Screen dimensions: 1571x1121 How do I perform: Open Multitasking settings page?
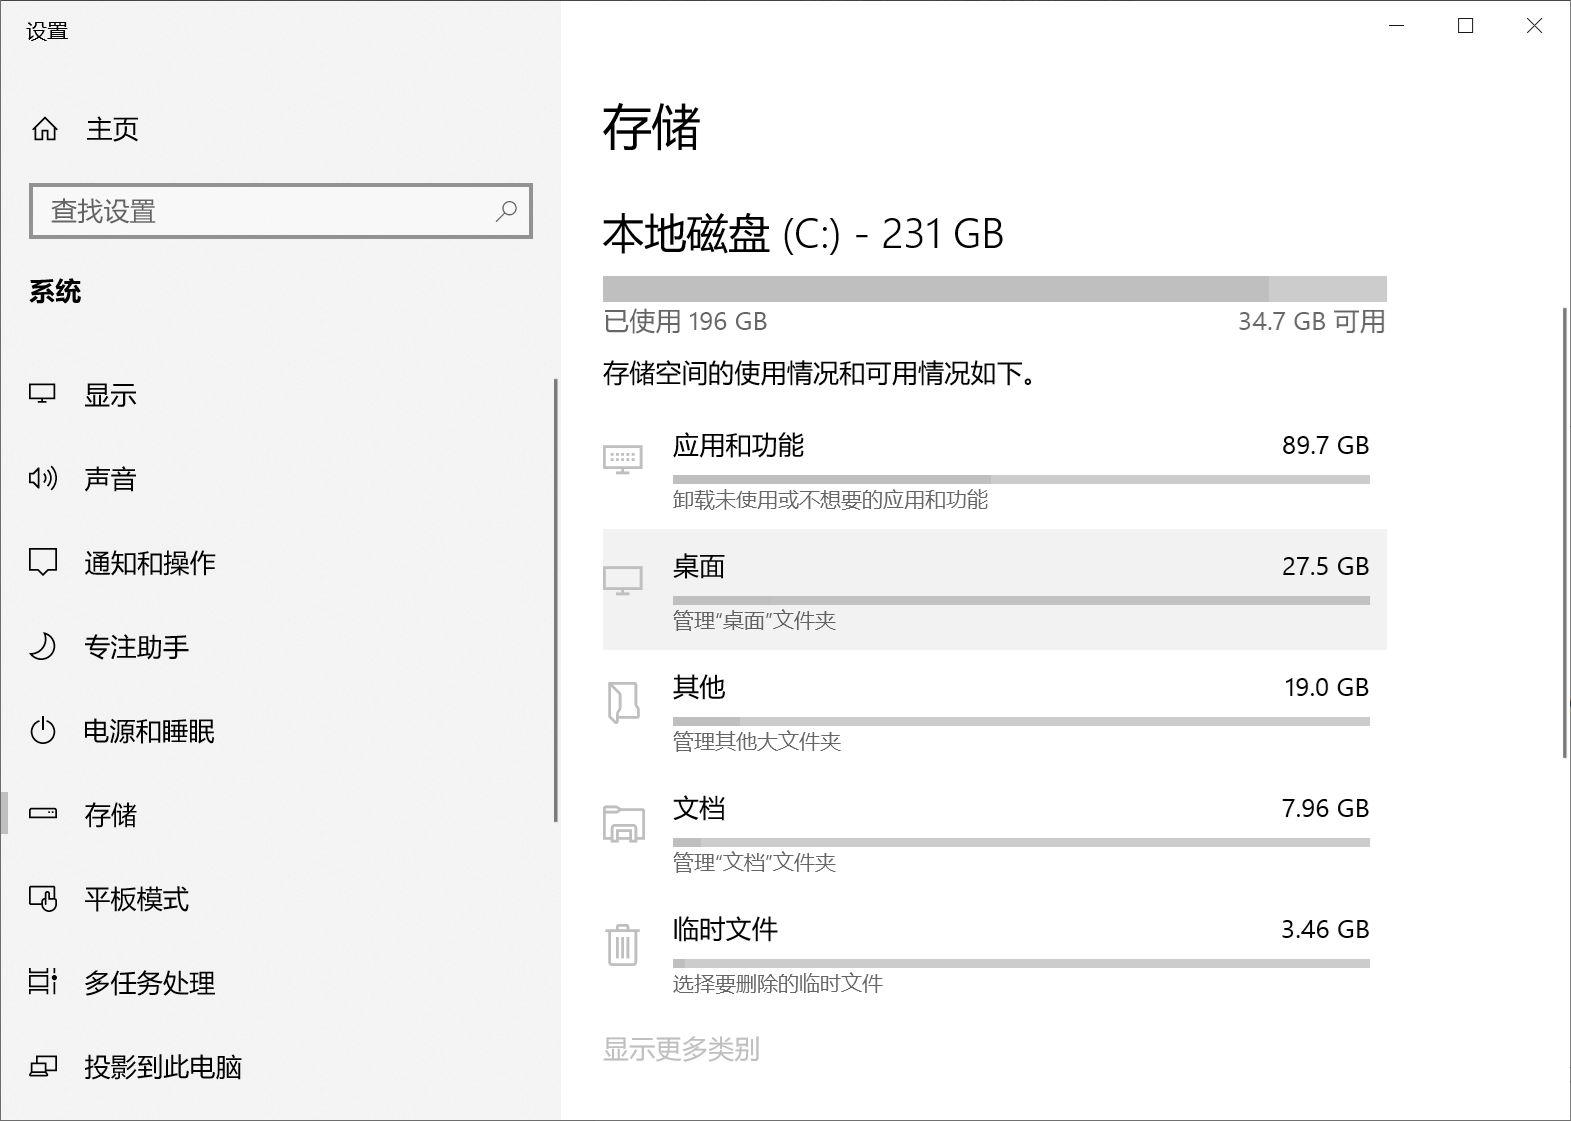click(x=150, y=983)
